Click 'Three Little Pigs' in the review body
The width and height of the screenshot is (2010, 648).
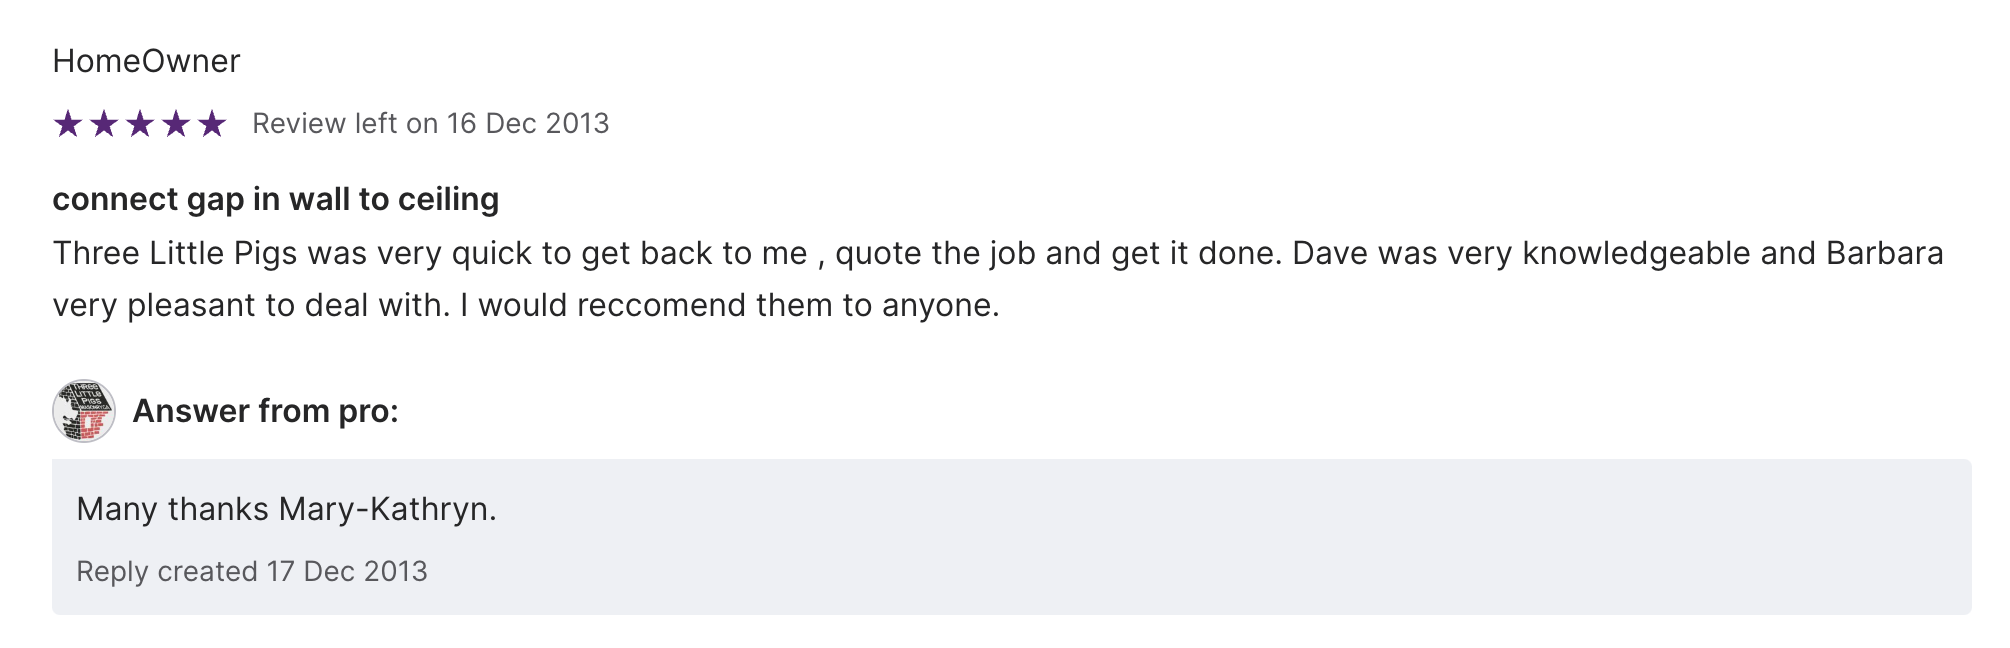pos(175,253)
